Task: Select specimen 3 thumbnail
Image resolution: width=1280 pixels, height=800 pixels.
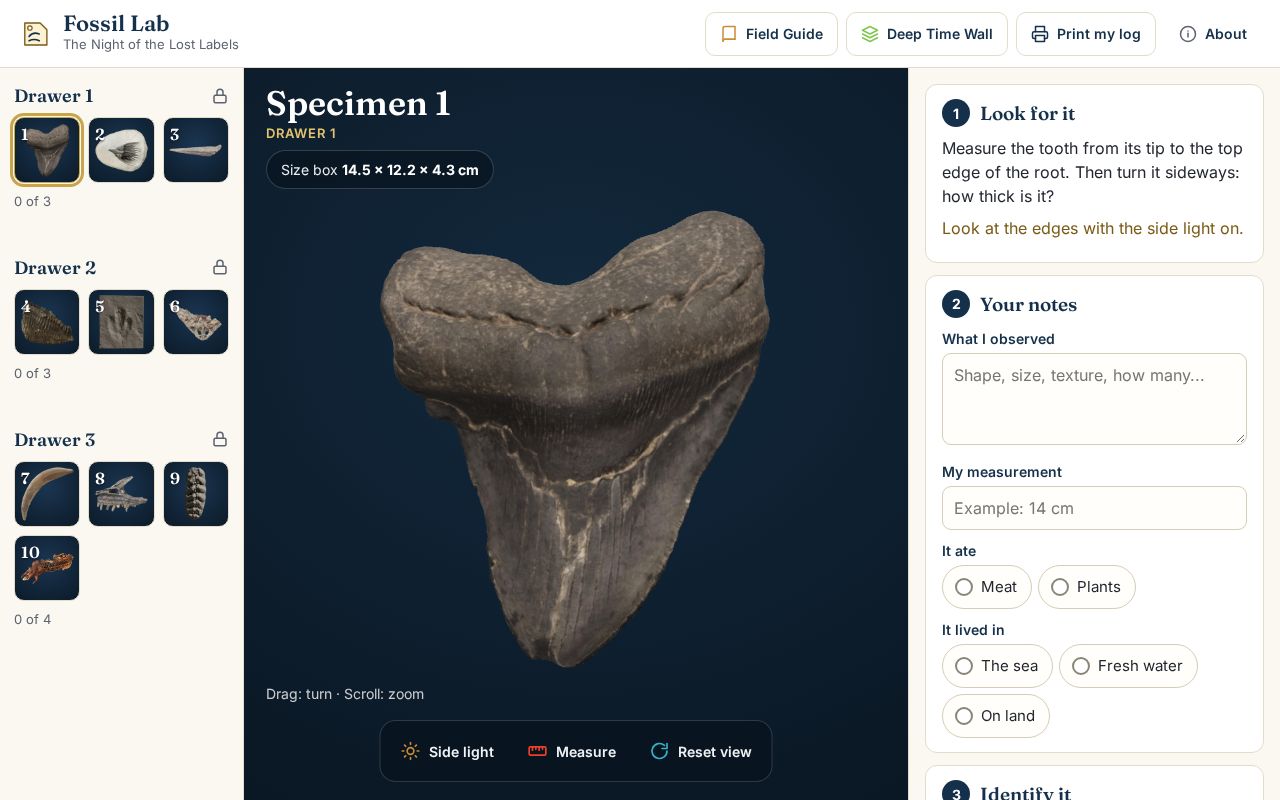Action: pos(196,150)
